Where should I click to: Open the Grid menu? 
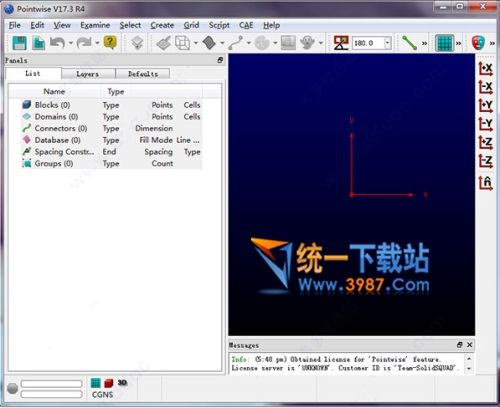191,25
